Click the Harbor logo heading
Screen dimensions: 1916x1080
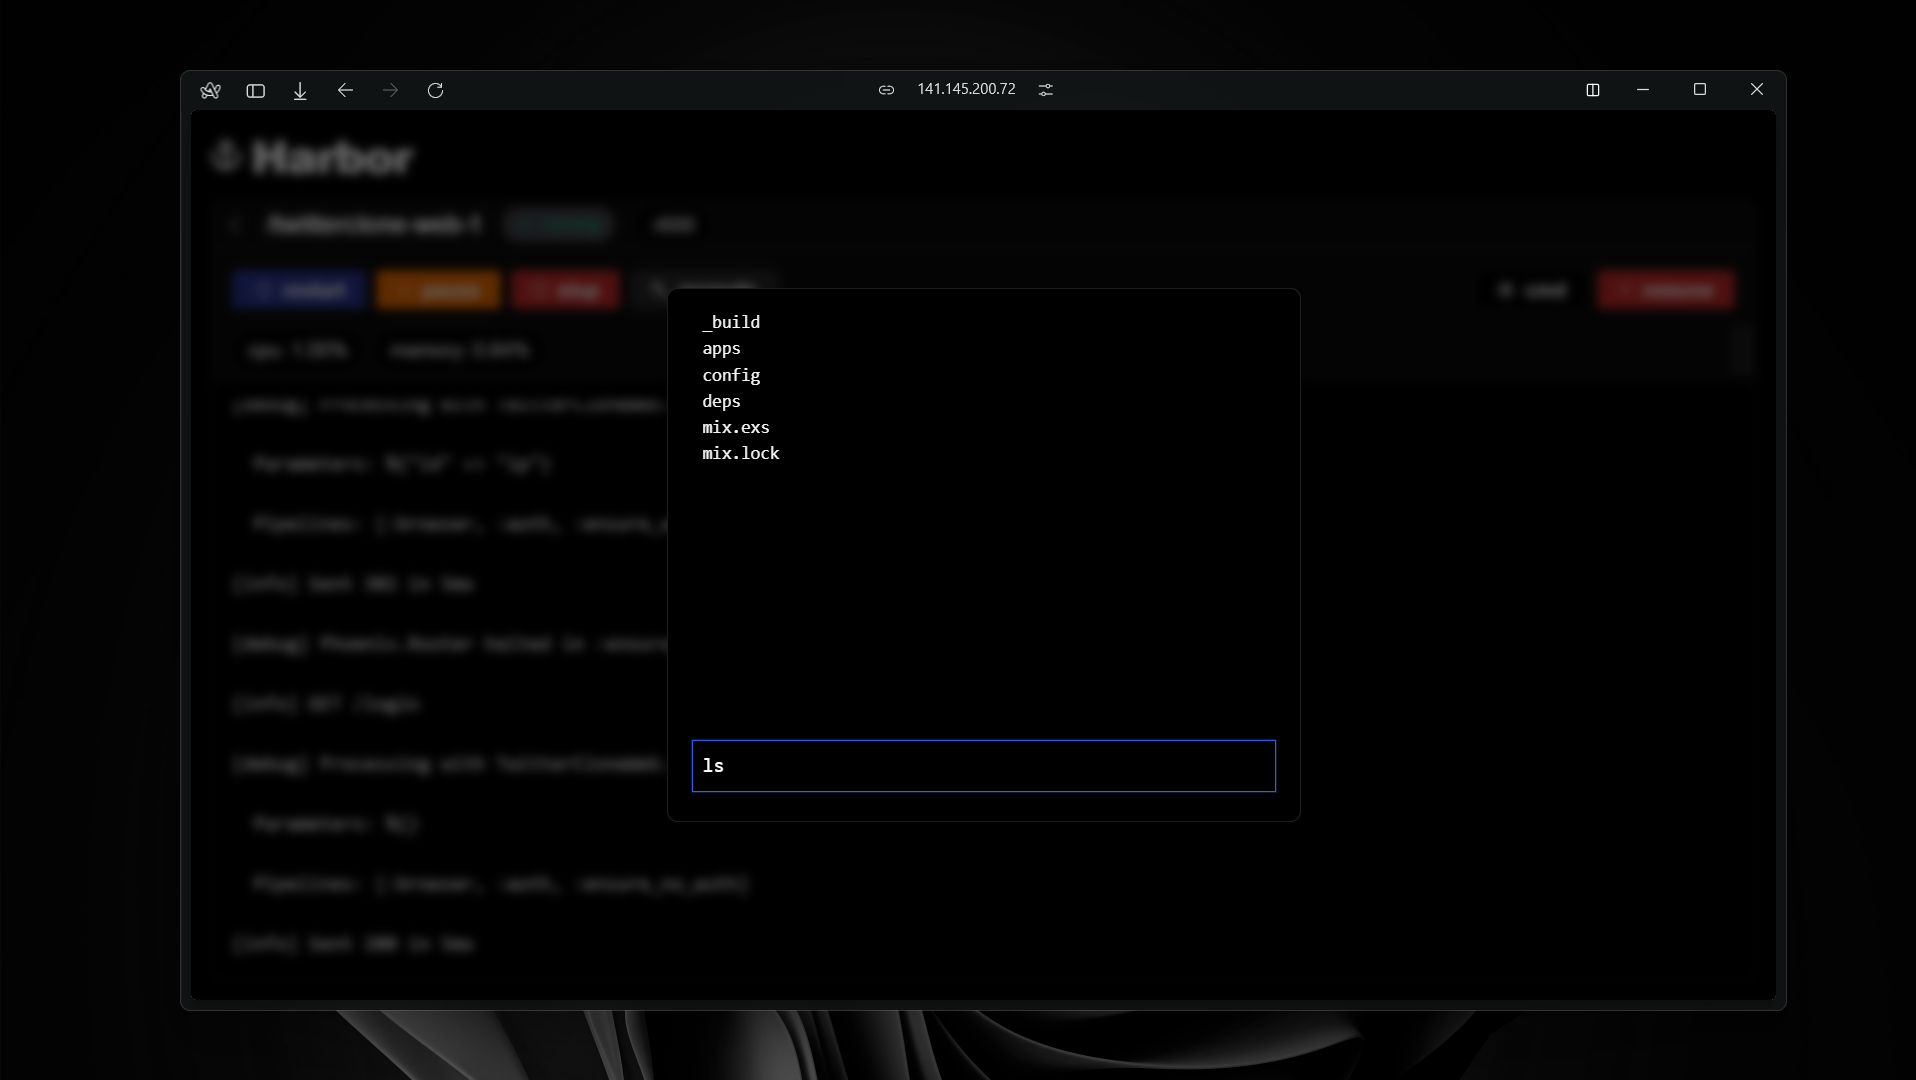point(313,158)
